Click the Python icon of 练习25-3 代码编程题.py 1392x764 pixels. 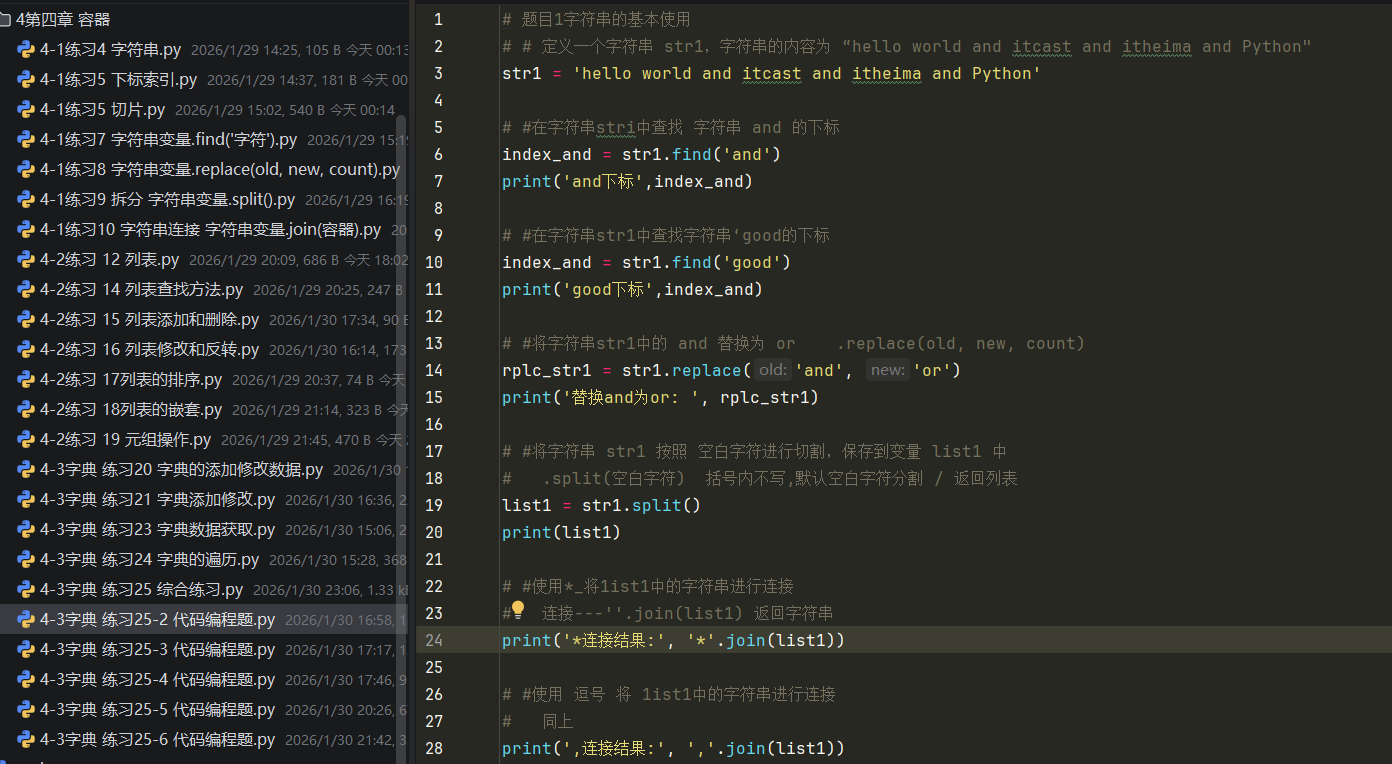tap(26, 649)
